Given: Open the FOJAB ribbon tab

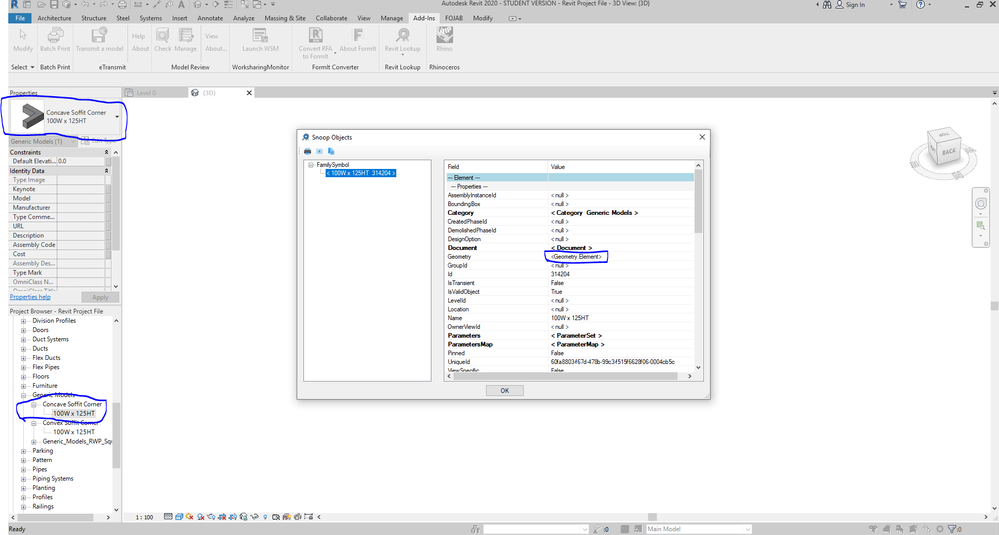Looking at the screenshot, I should 454,18.
